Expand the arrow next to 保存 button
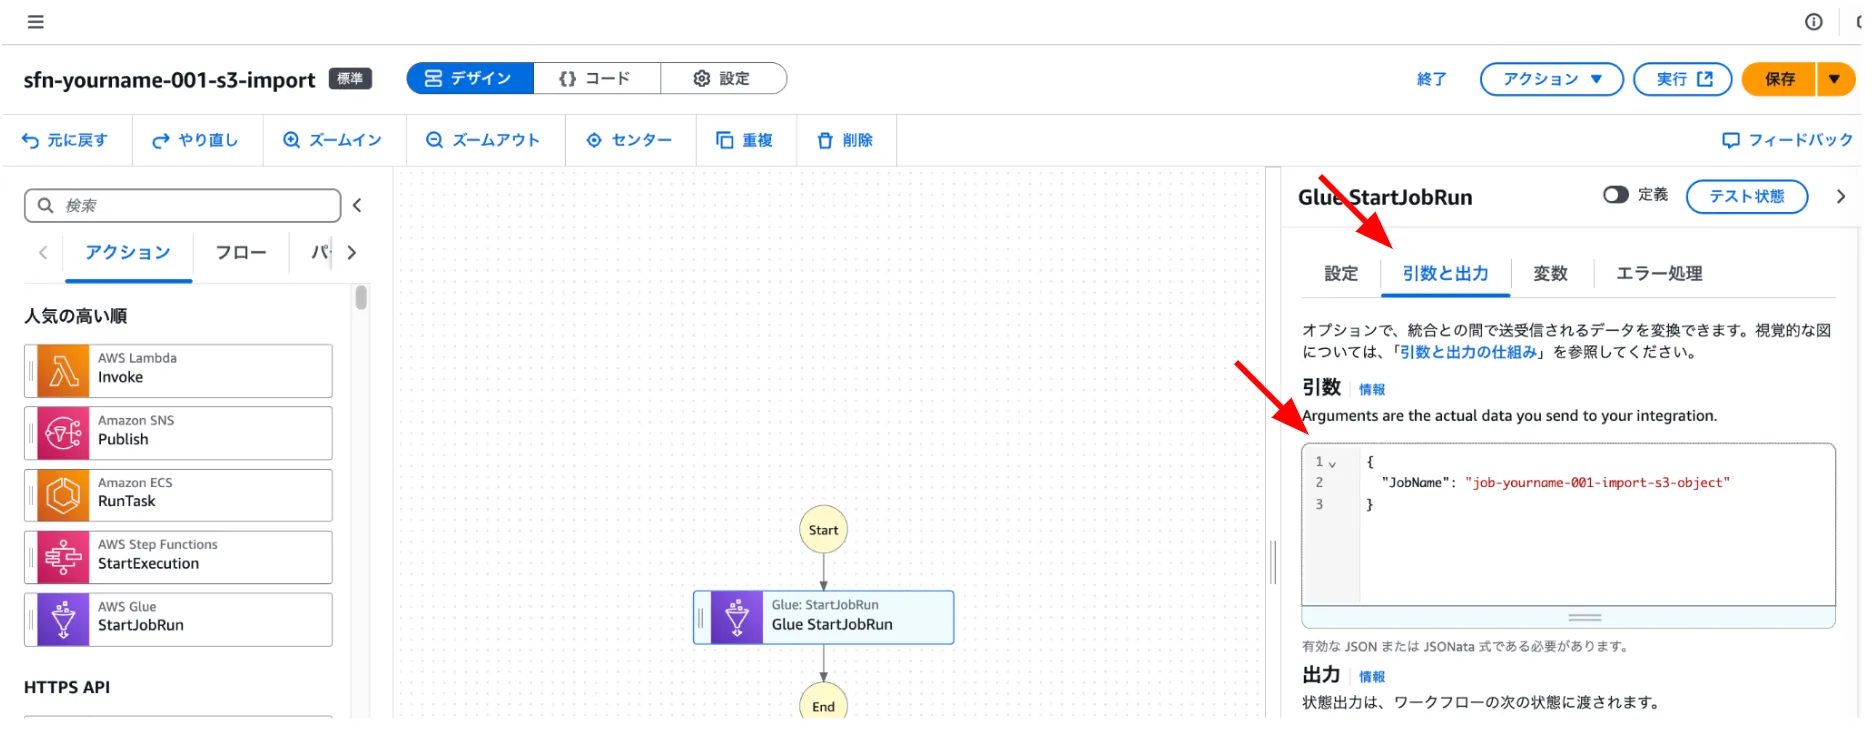 (1834, 79)
